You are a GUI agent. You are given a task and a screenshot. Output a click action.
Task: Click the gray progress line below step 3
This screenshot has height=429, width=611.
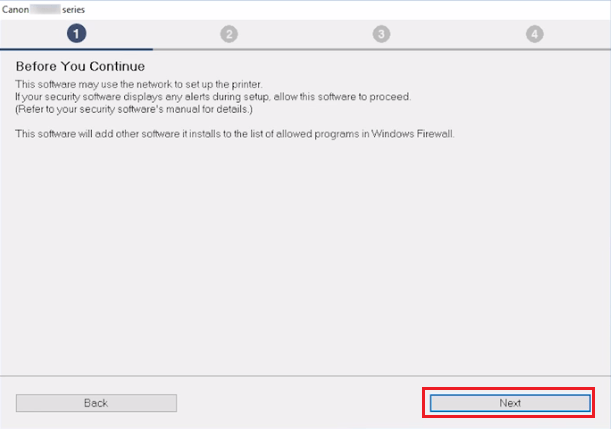pos(381,49)
